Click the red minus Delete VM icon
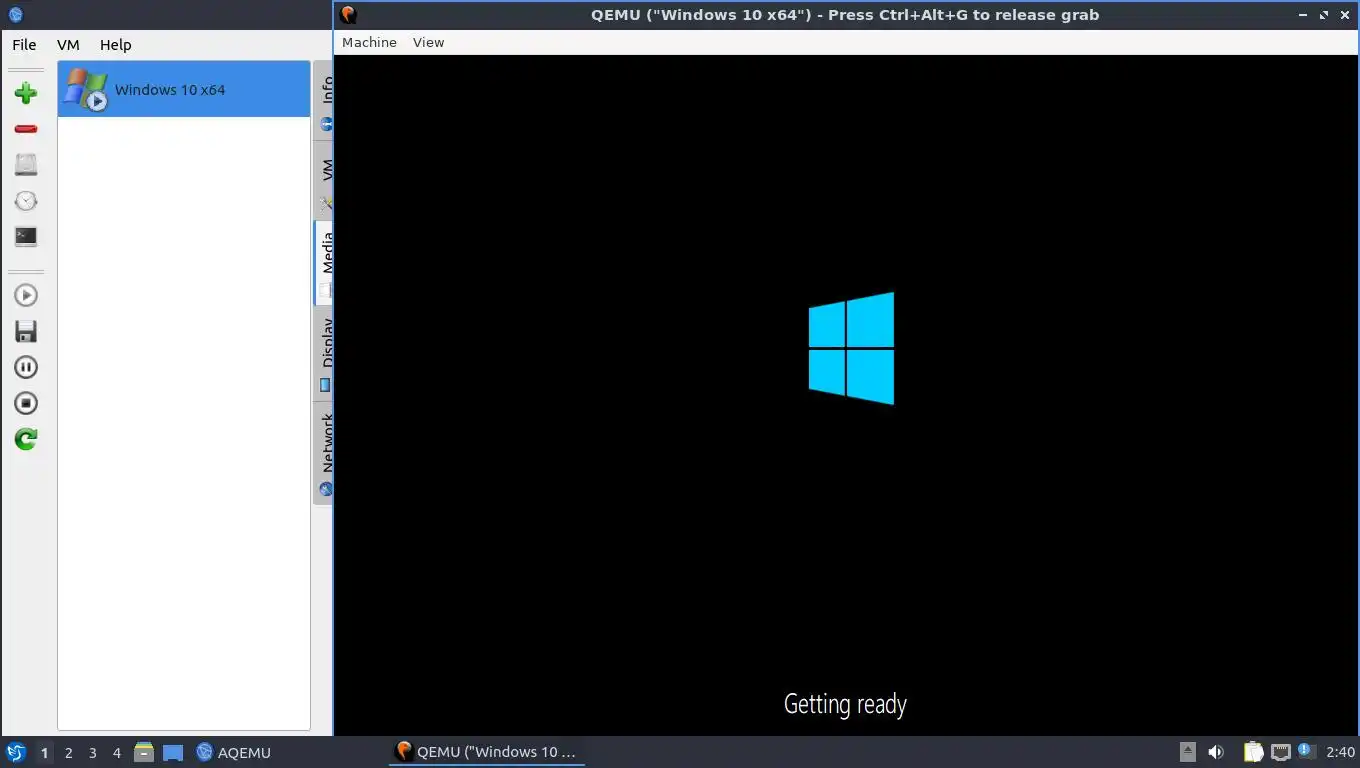1360x768 pixels. tap(26, 129)
